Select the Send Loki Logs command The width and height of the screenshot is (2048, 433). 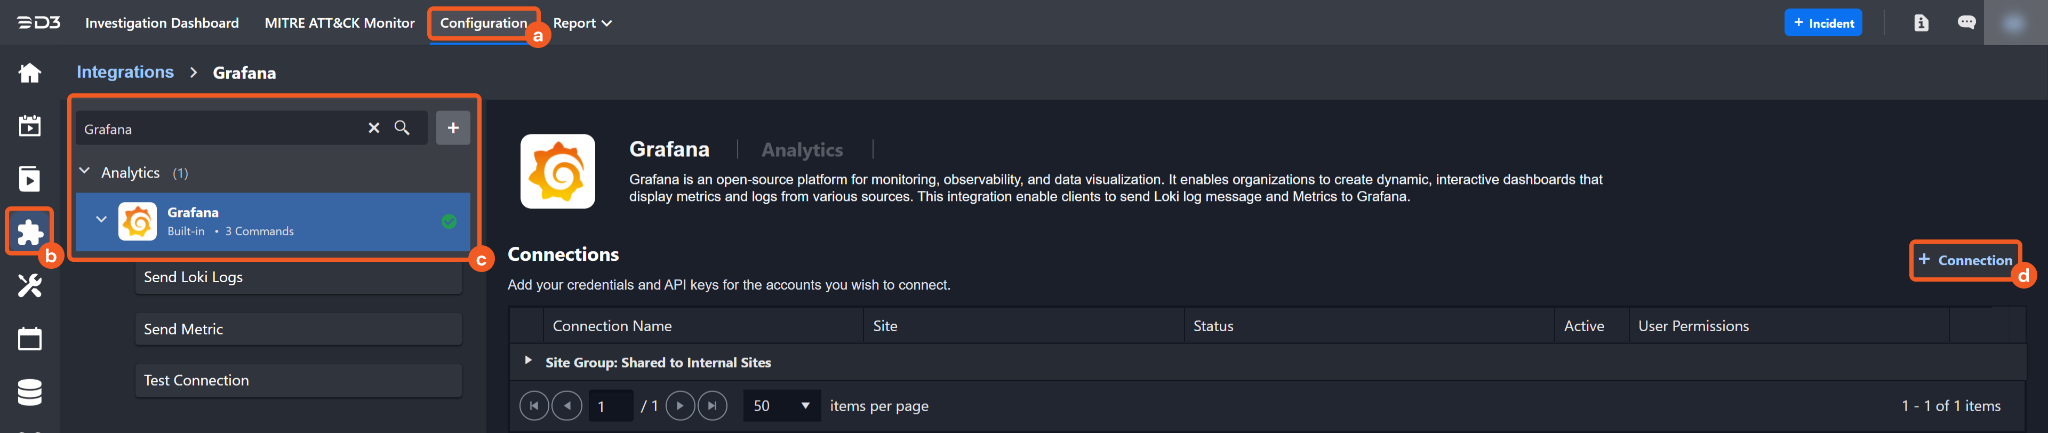tap(298, 277)
